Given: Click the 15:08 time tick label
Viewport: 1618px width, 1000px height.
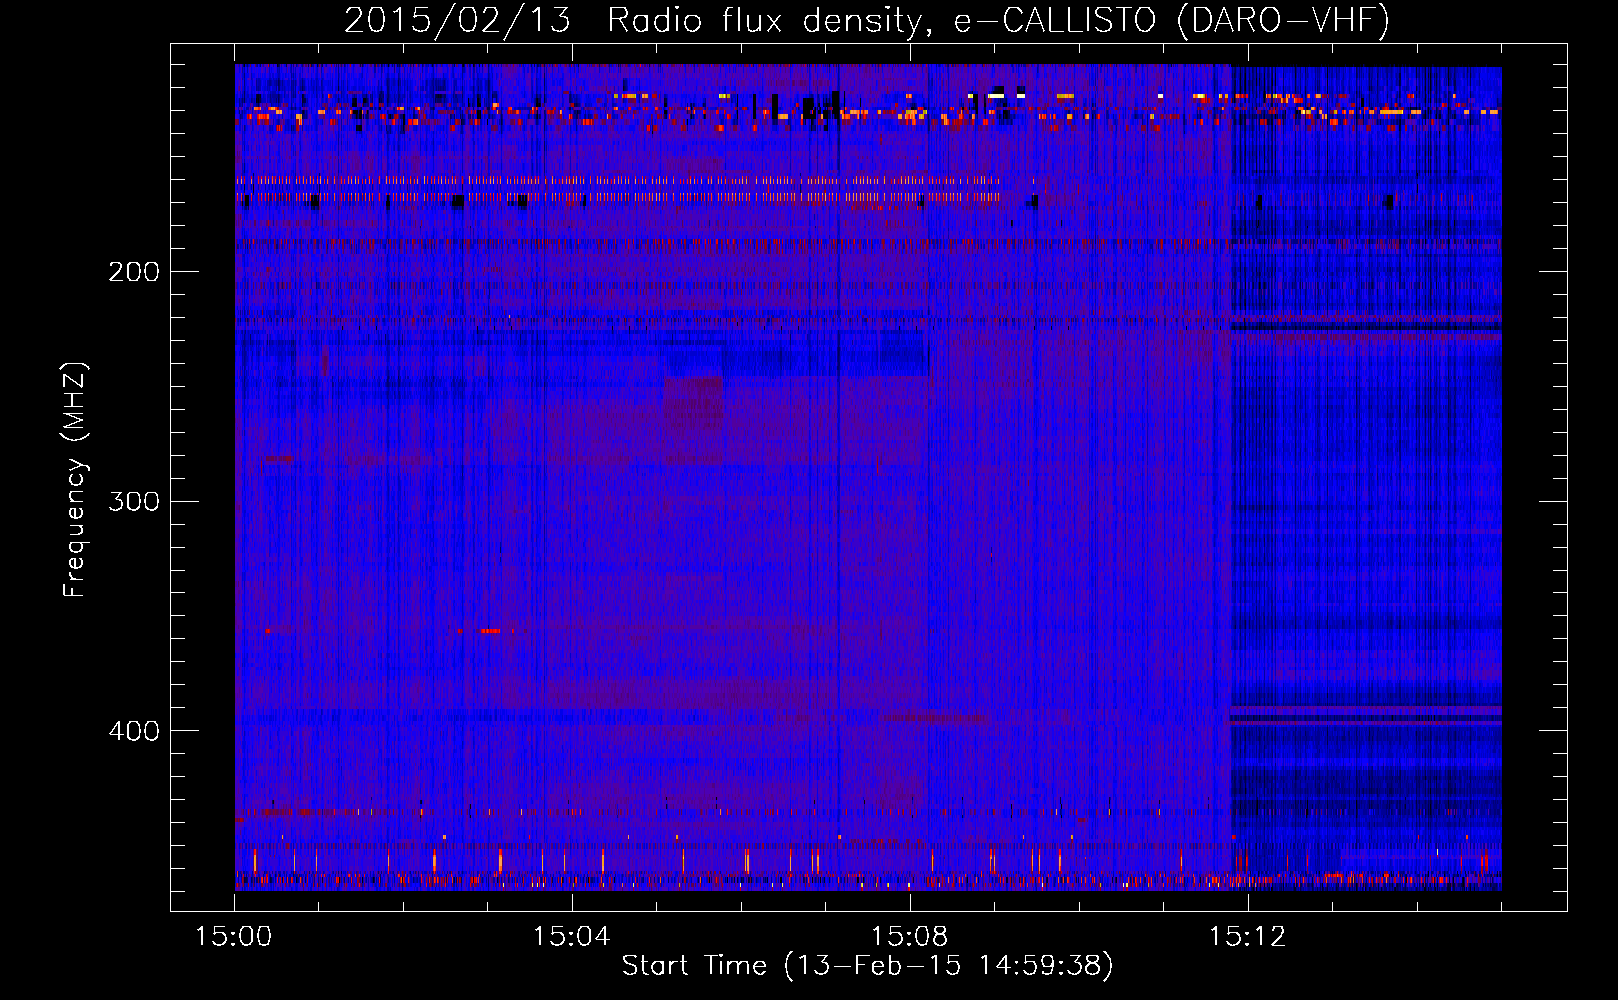Looking at the screenshot, I should click(x=910, y=937).
